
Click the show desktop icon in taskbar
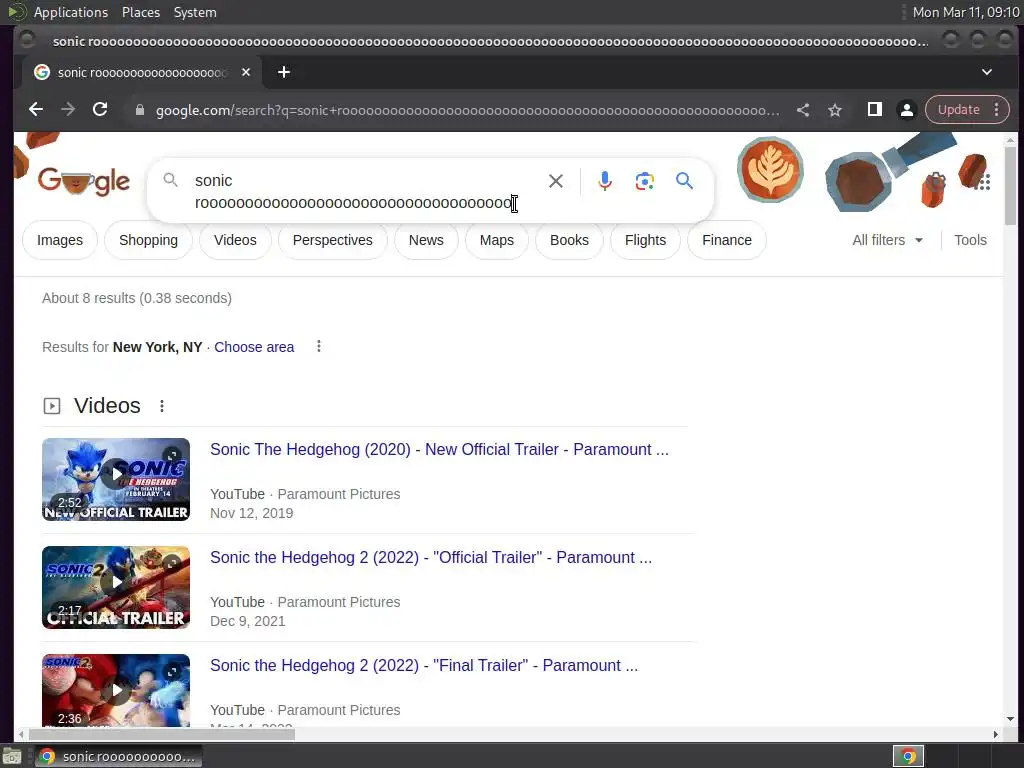click(x=12, y=756)
